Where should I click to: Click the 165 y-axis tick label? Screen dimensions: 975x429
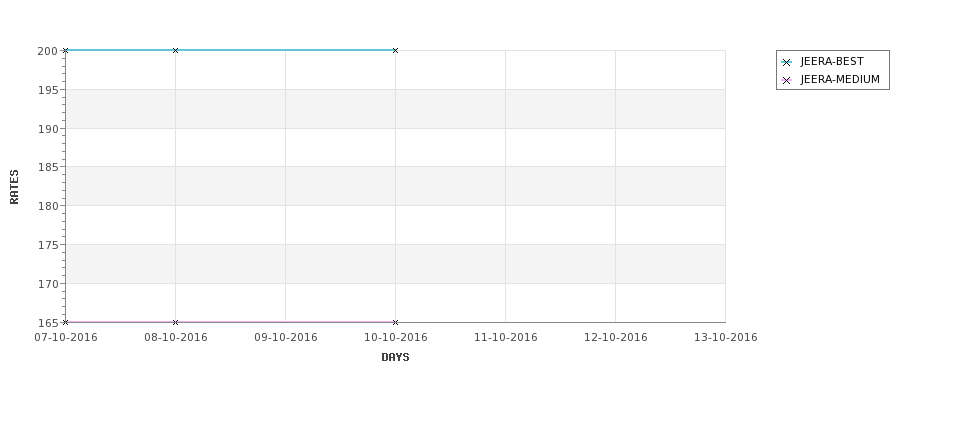coord(48,323)
